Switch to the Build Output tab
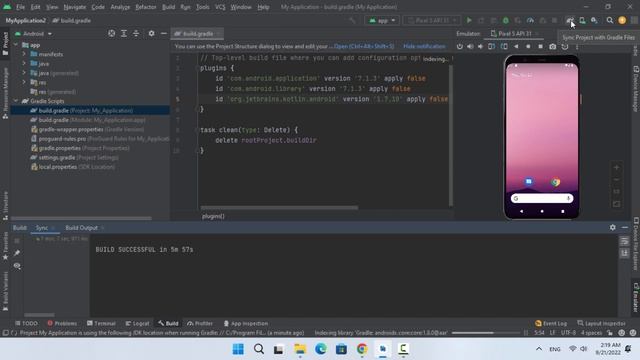The width and height of the screenshot is (640, 360). coord(82,228)
